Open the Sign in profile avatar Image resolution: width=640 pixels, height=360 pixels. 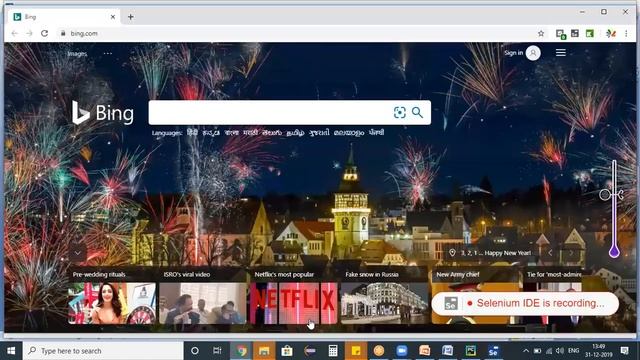coord(533,53)
